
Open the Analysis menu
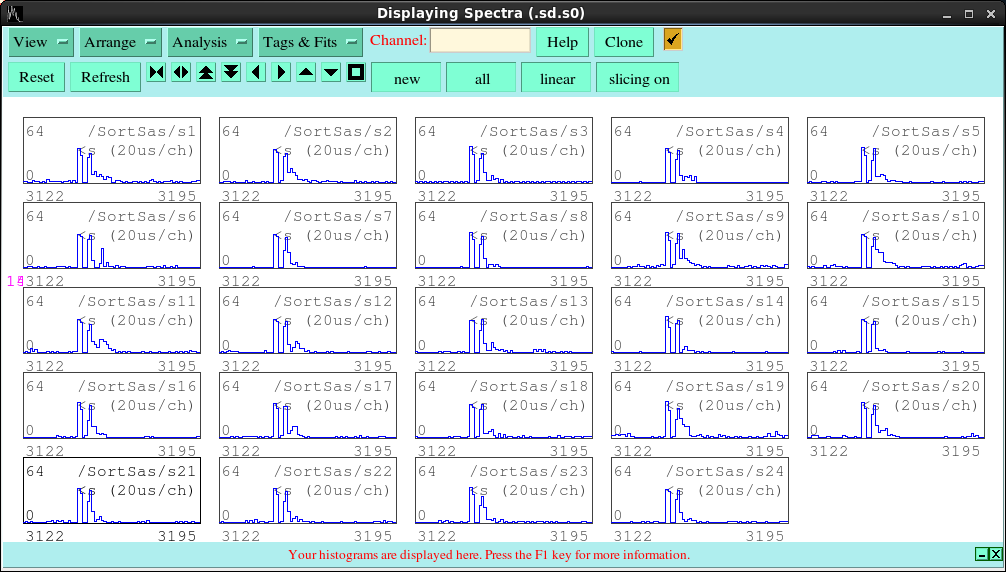point(211,42)
